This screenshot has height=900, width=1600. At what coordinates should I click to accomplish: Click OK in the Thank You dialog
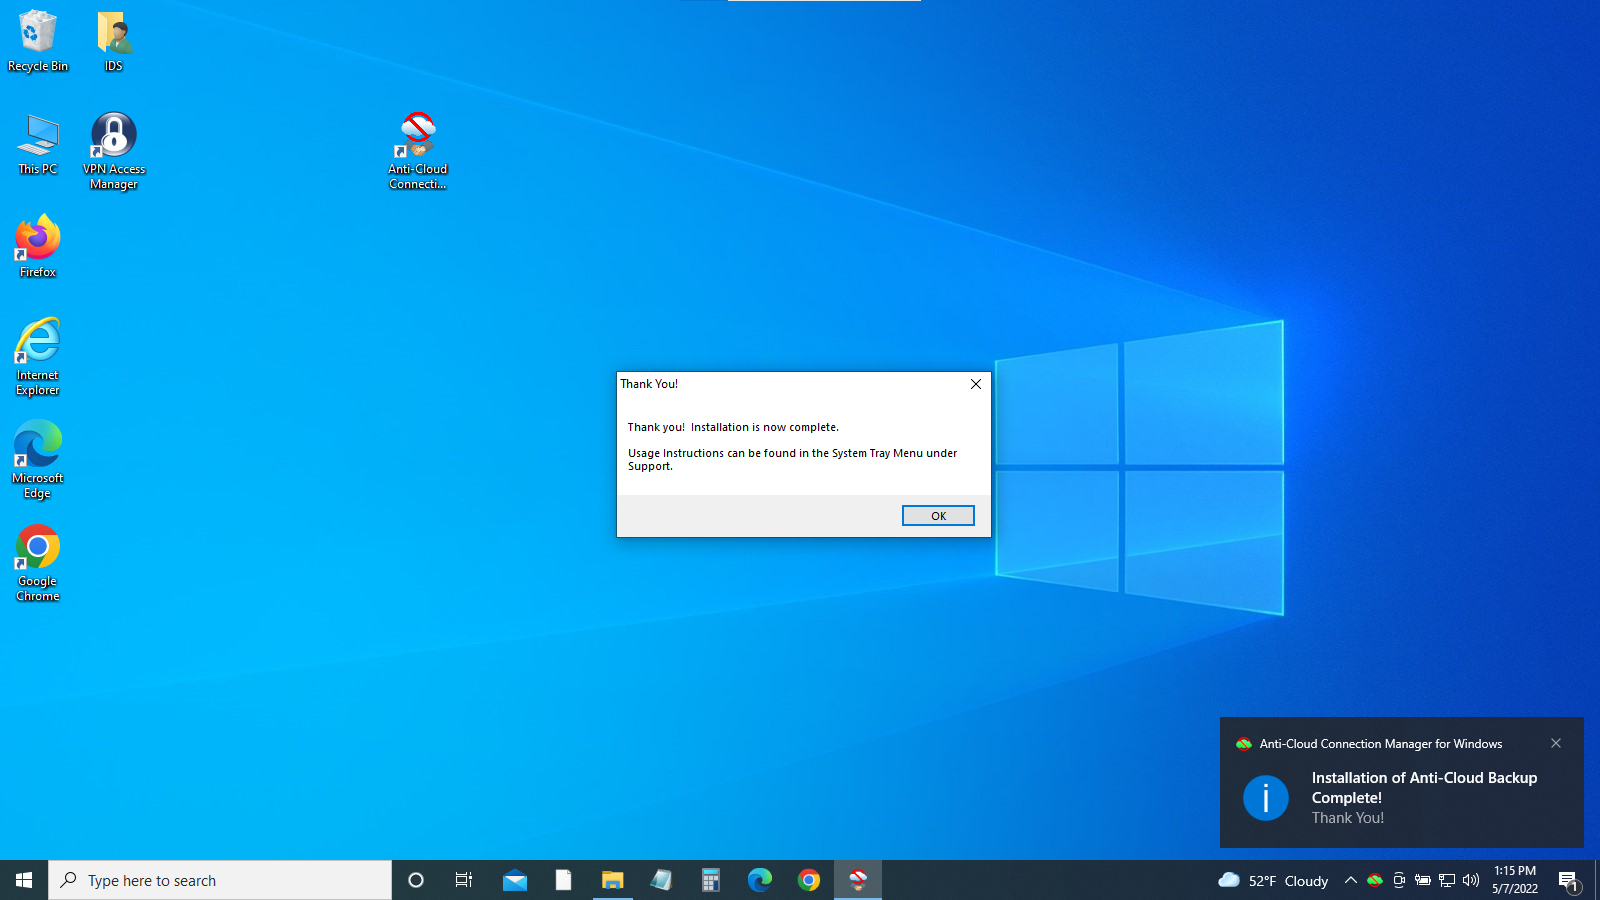938,516
